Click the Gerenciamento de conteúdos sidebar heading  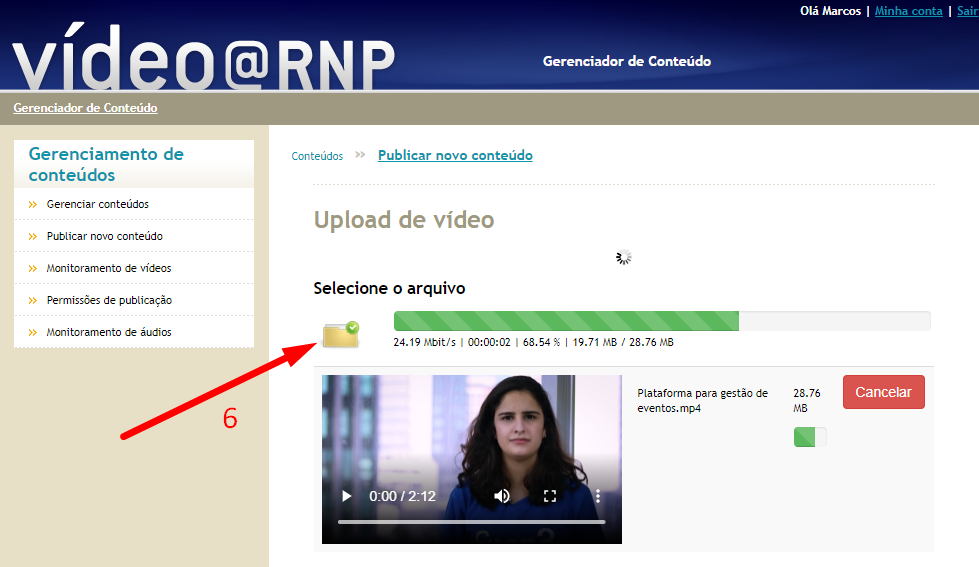coord(106,164)
